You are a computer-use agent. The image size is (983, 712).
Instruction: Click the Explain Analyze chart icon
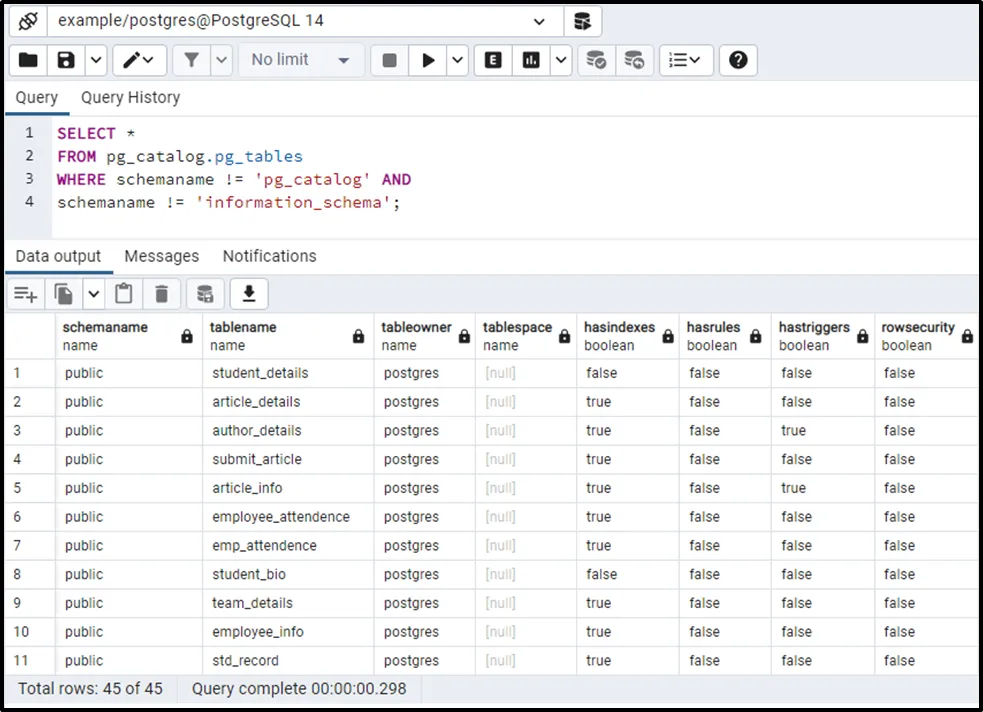531,60
